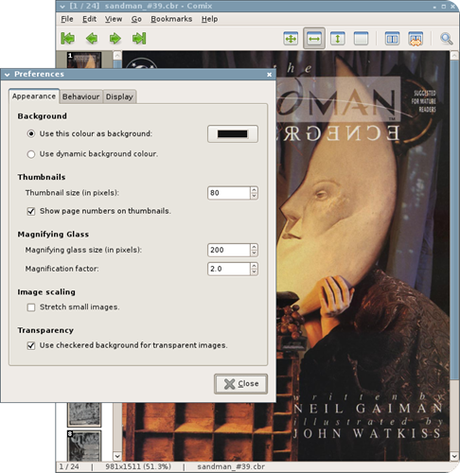Activate the magnifying glass tool icon
460x473 pixels.
tap(446, 39)
